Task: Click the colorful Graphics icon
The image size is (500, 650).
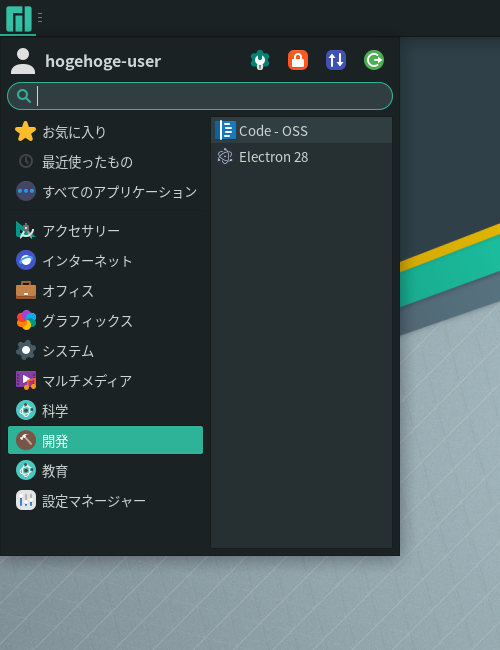Action: click(26, 320)
